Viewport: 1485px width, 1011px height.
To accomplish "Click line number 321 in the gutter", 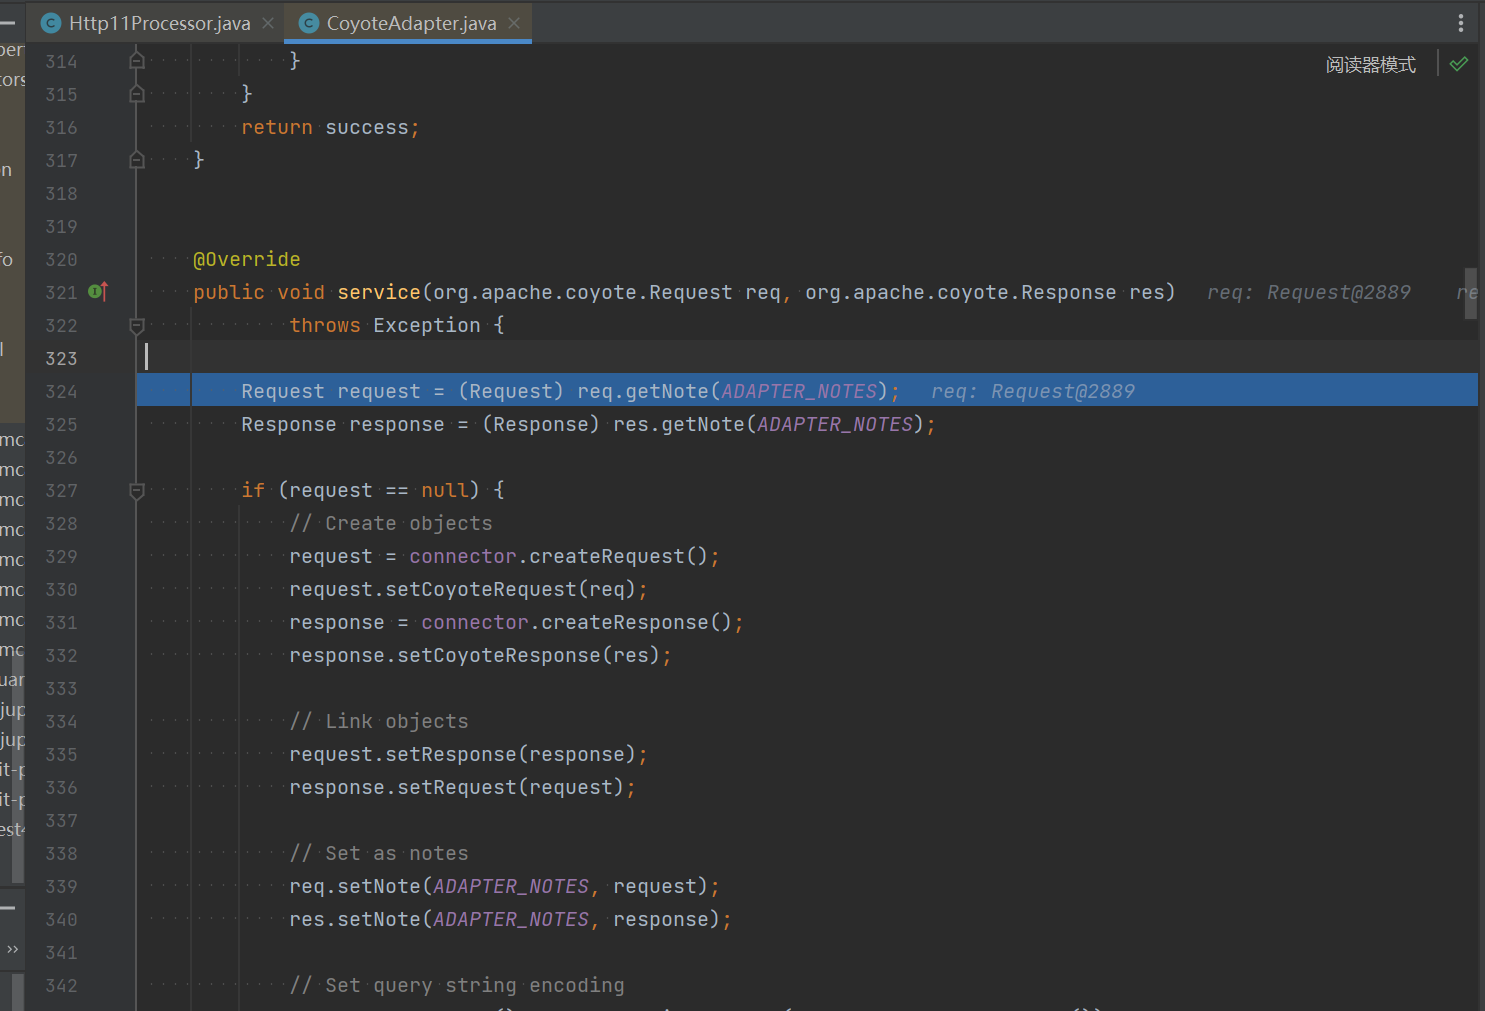I will (x=61, y=292).
